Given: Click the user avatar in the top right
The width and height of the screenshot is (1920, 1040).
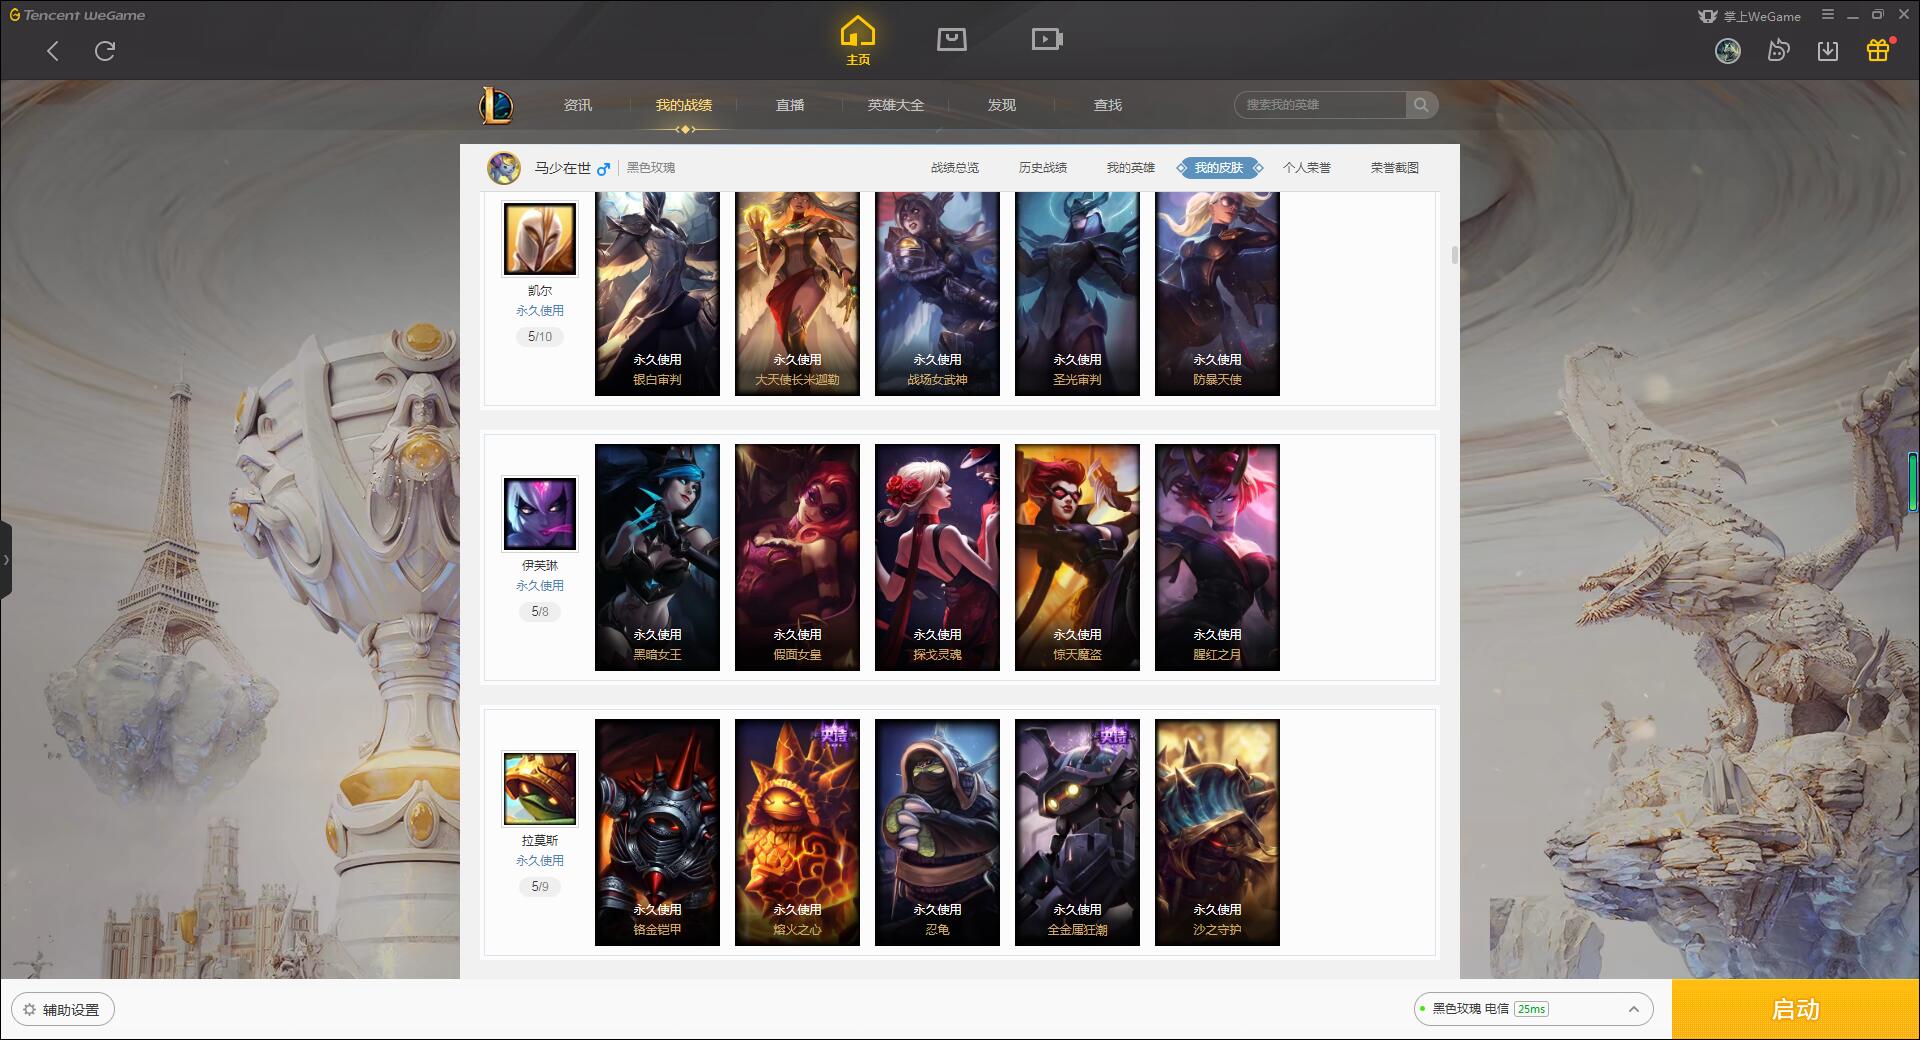Looking at the screenshot, I should 1728,51.
